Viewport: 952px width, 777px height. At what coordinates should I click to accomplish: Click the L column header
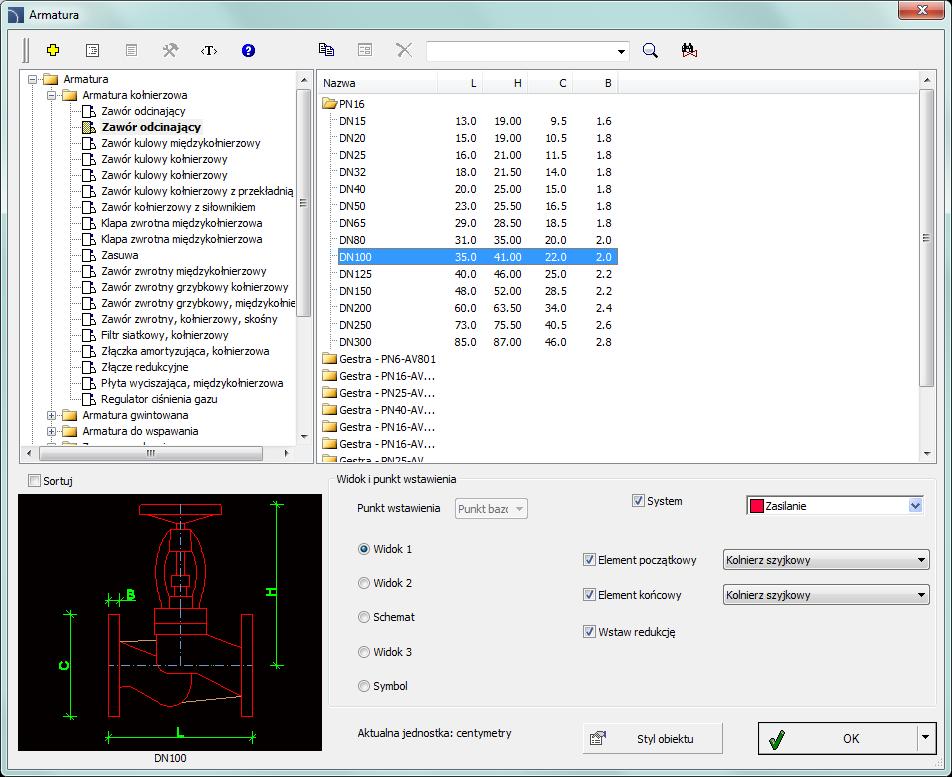click(x=460, y=83)
